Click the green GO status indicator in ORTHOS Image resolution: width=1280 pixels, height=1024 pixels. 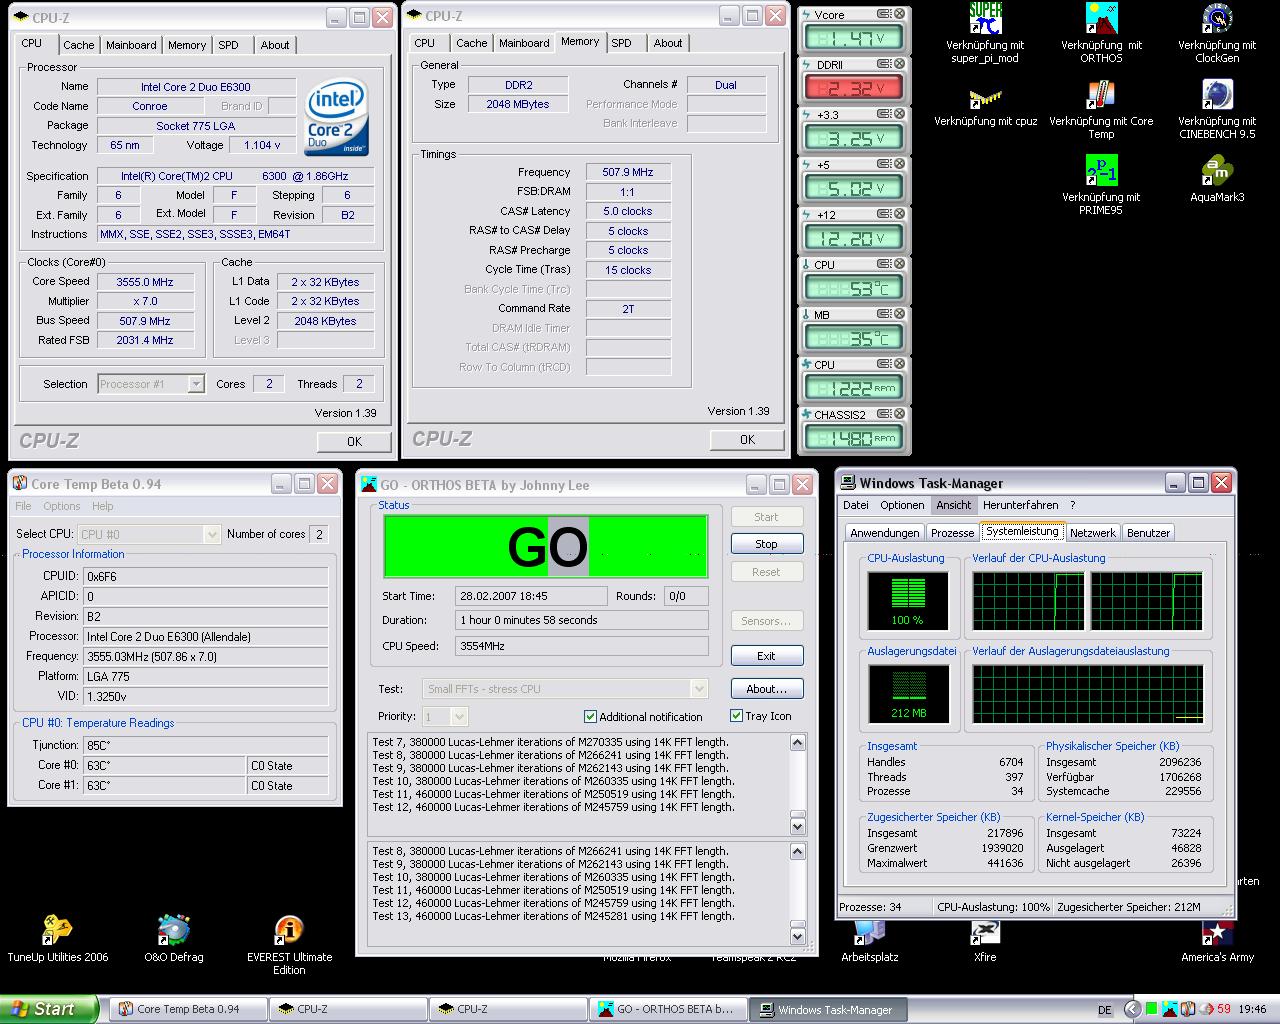click(x=546, y=546)
